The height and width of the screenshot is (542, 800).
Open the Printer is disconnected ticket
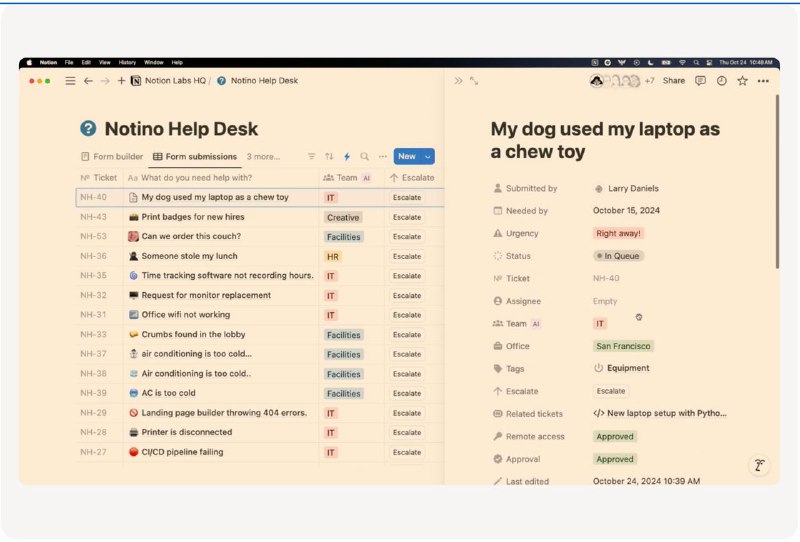click(x=187, y=432)
